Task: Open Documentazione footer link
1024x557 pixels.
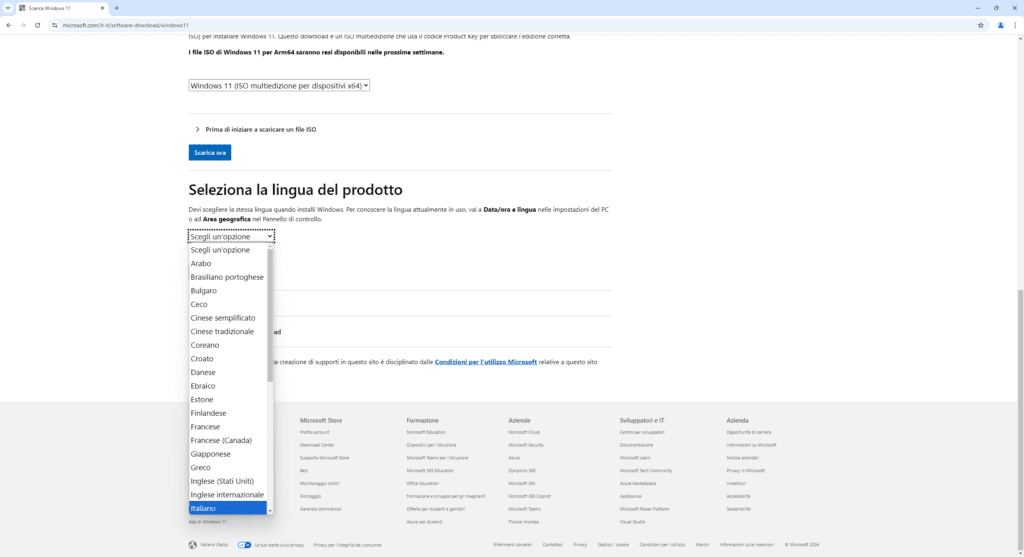Action: click(636, 445)
